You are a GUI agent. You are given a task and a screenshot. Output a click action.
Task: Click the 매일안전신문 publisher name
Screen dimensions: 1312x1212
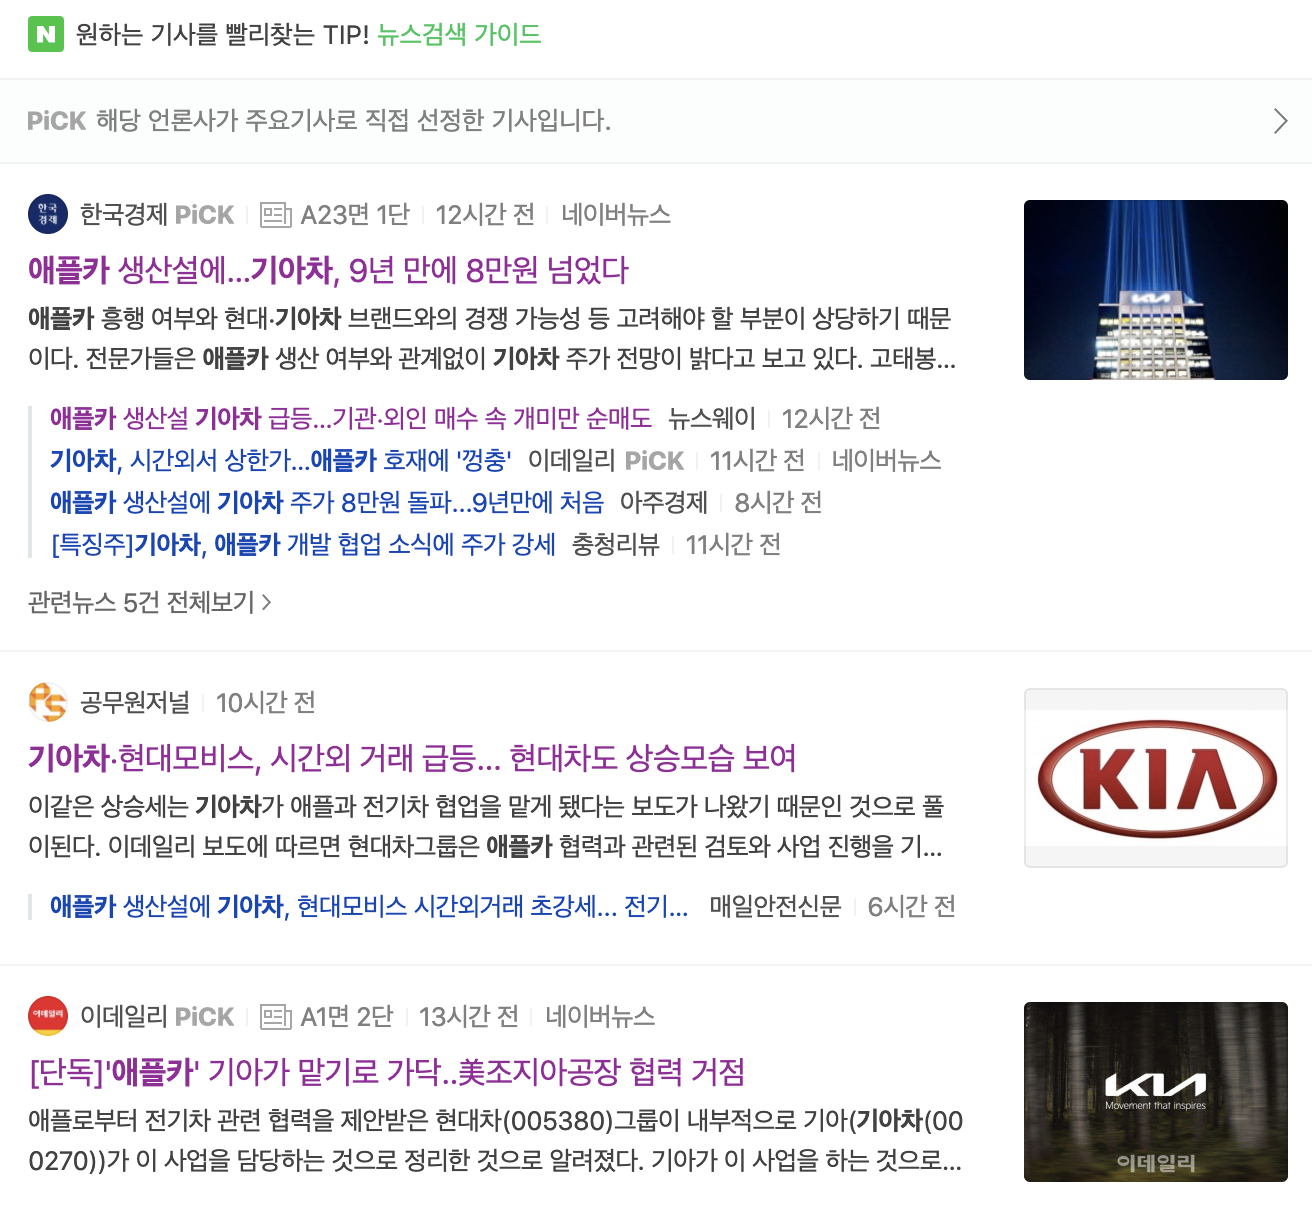click(x=776, y=906)
